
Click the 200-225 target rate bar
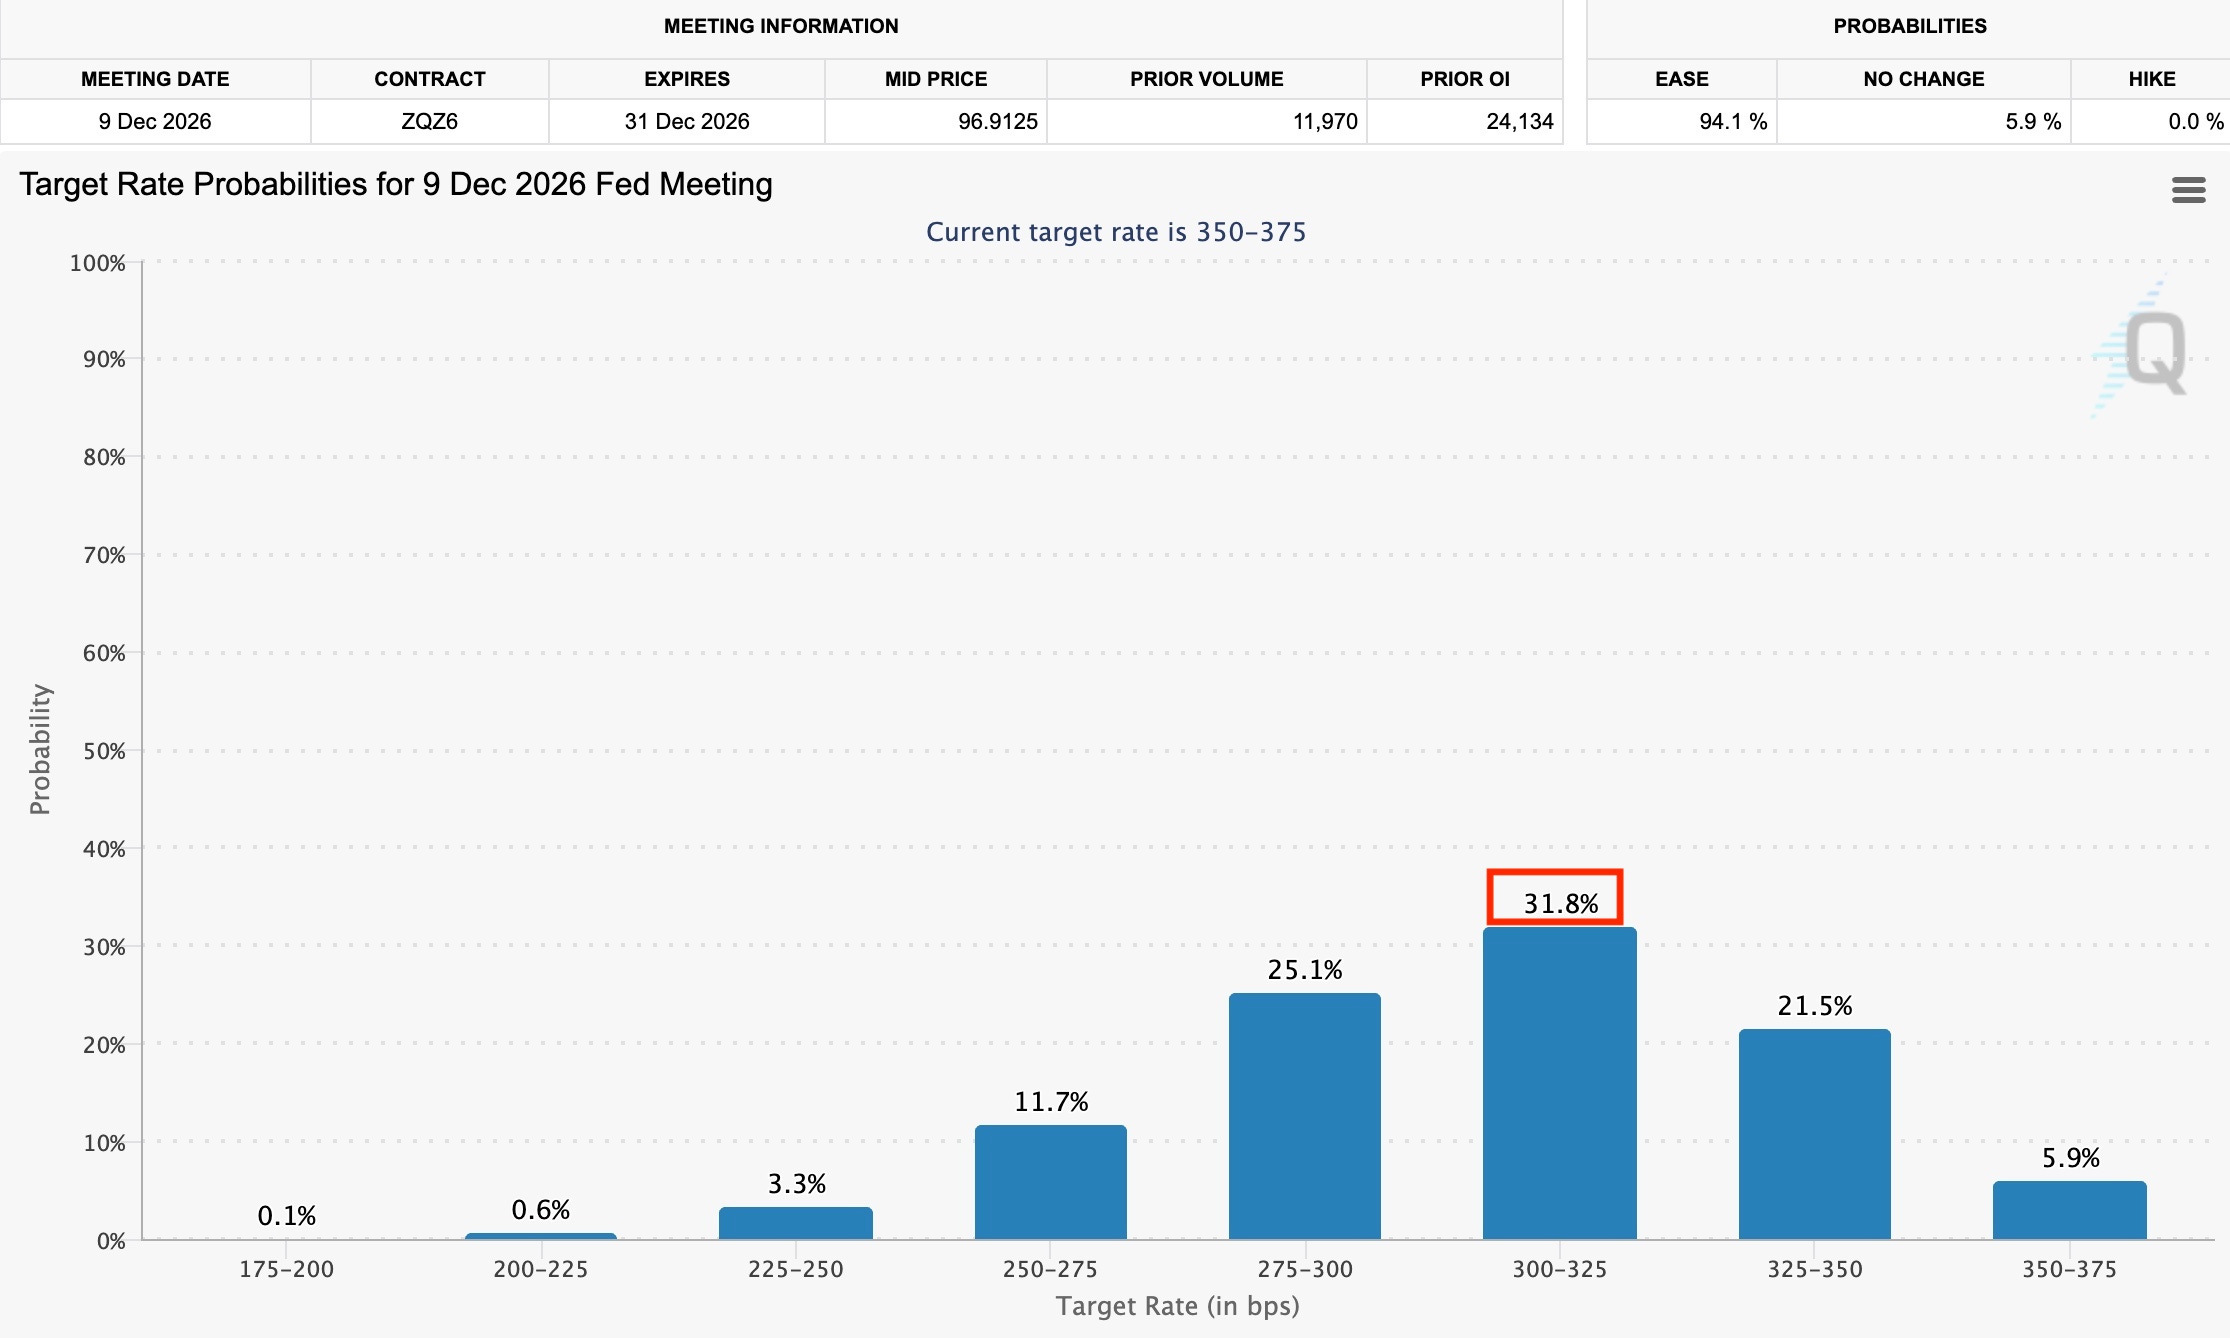[540, 1236]
